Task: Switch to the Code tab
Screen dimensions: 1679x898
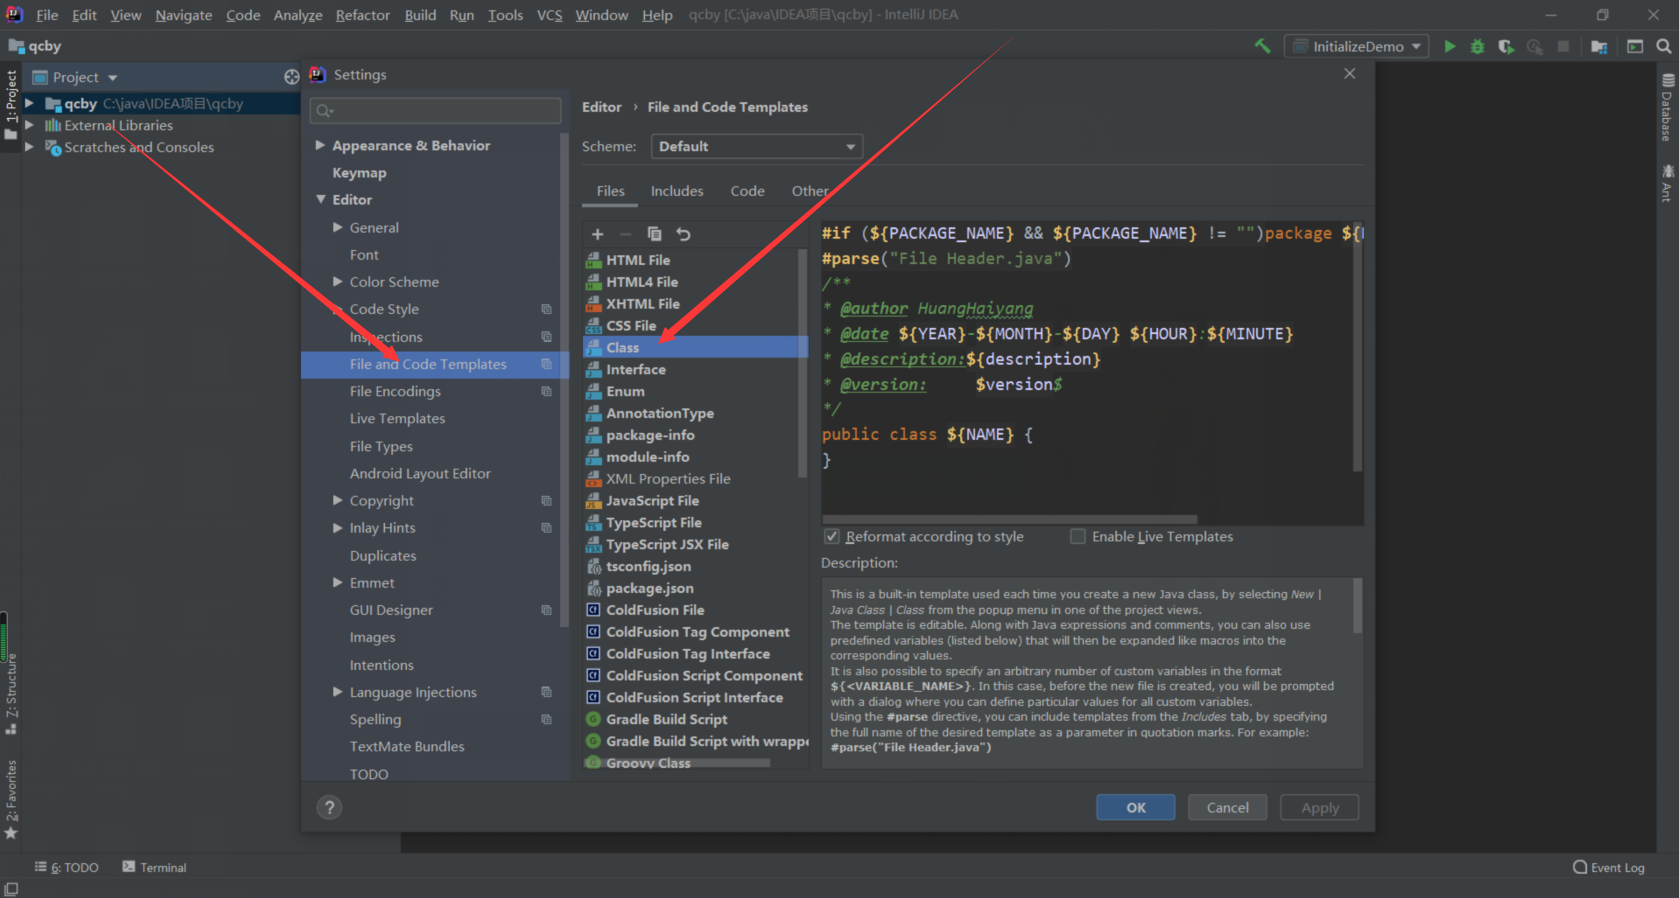Action: [747, 191]
